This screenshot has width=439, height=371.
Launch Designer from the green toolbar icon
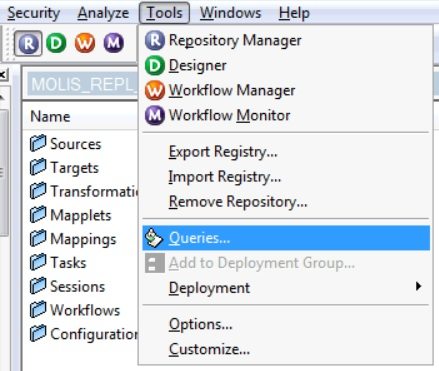(x=56, y=43)
